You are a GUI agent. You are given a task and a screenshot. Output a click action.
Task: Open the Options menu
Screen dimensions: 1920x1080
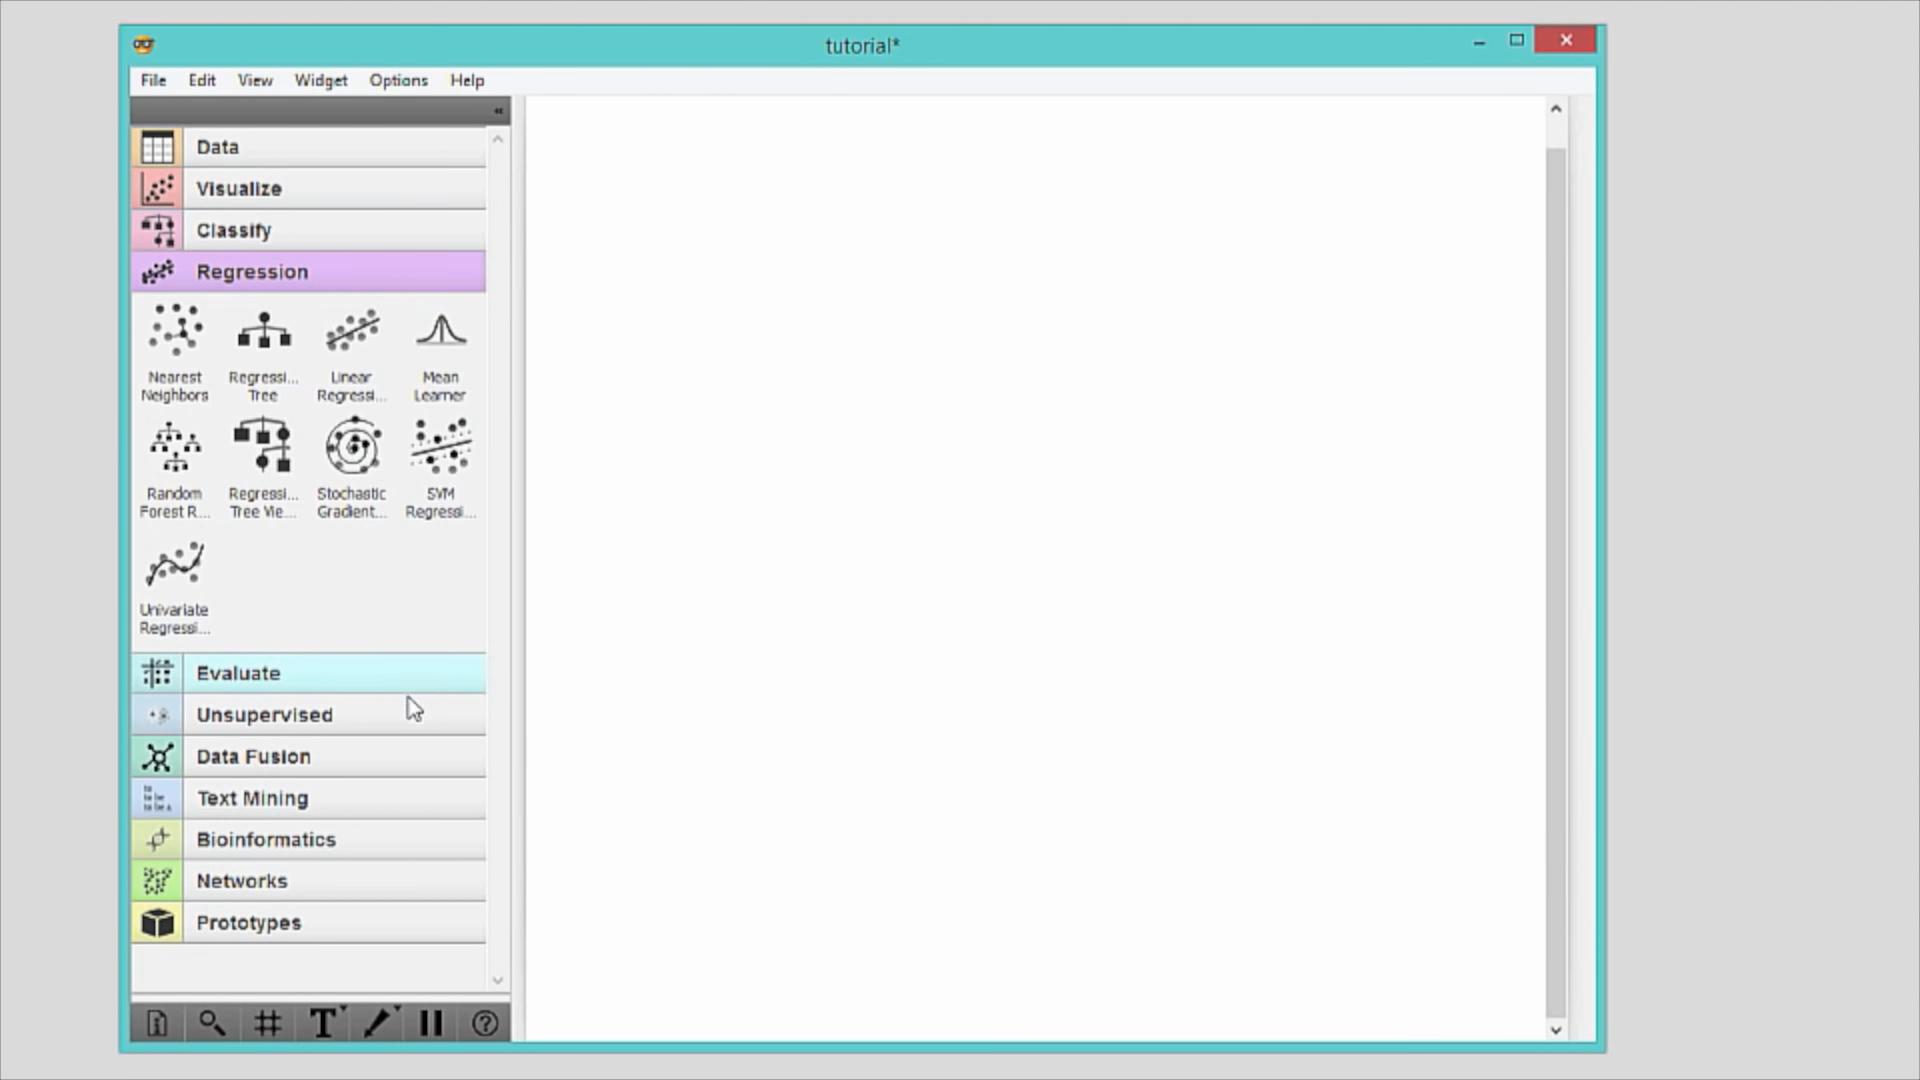tap(398, 80)
